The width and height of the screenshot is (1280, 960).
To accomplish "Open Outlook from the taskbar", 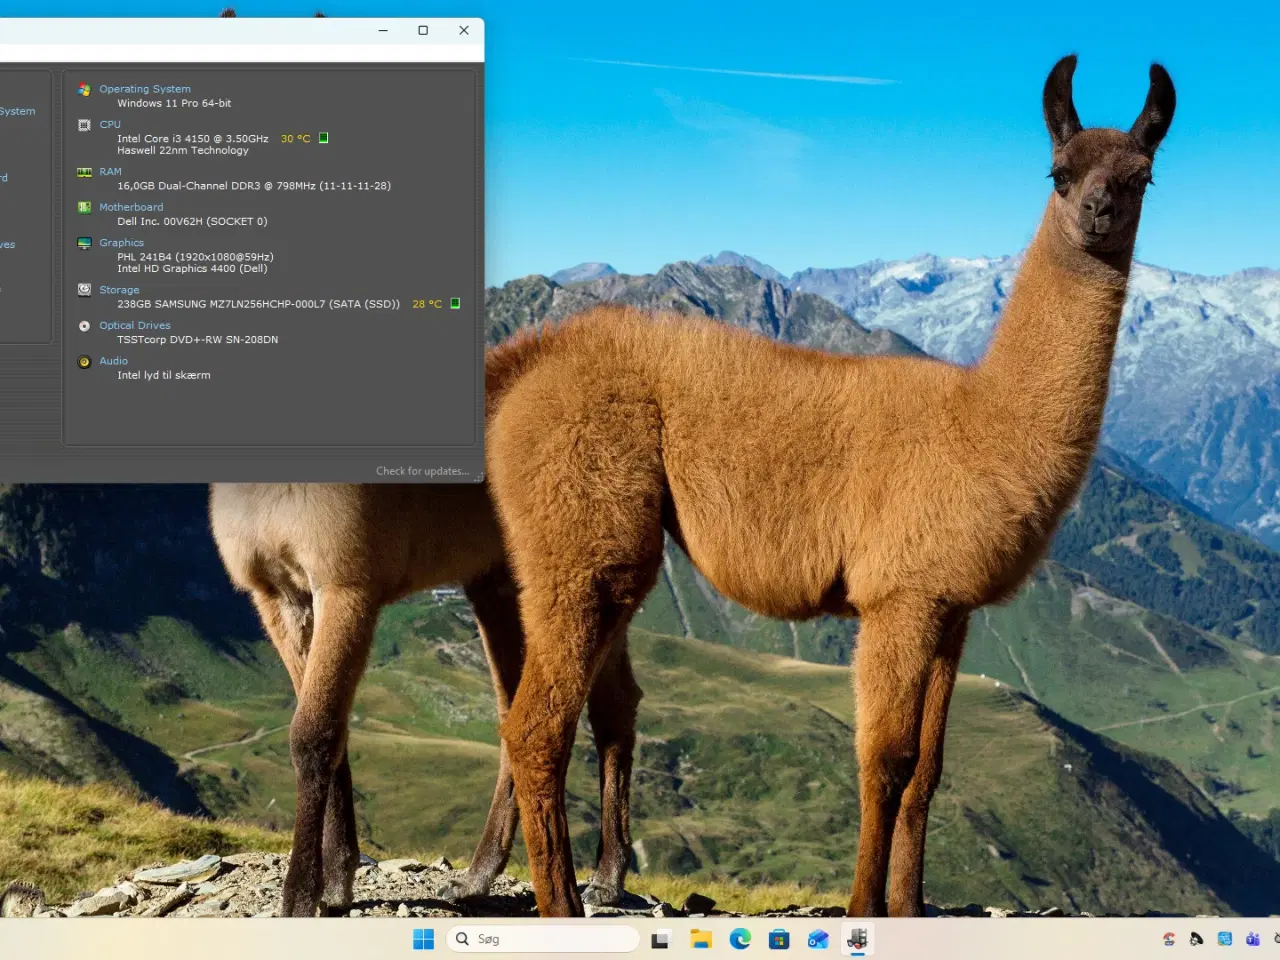I will pyautogui.click(x=818, y=939).
